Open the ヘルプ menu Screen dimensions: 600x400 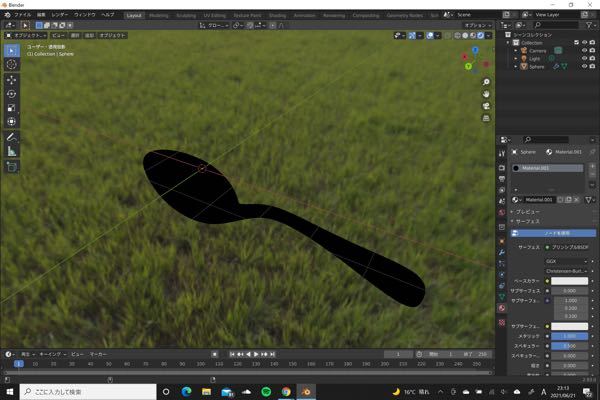pos(108,15)
